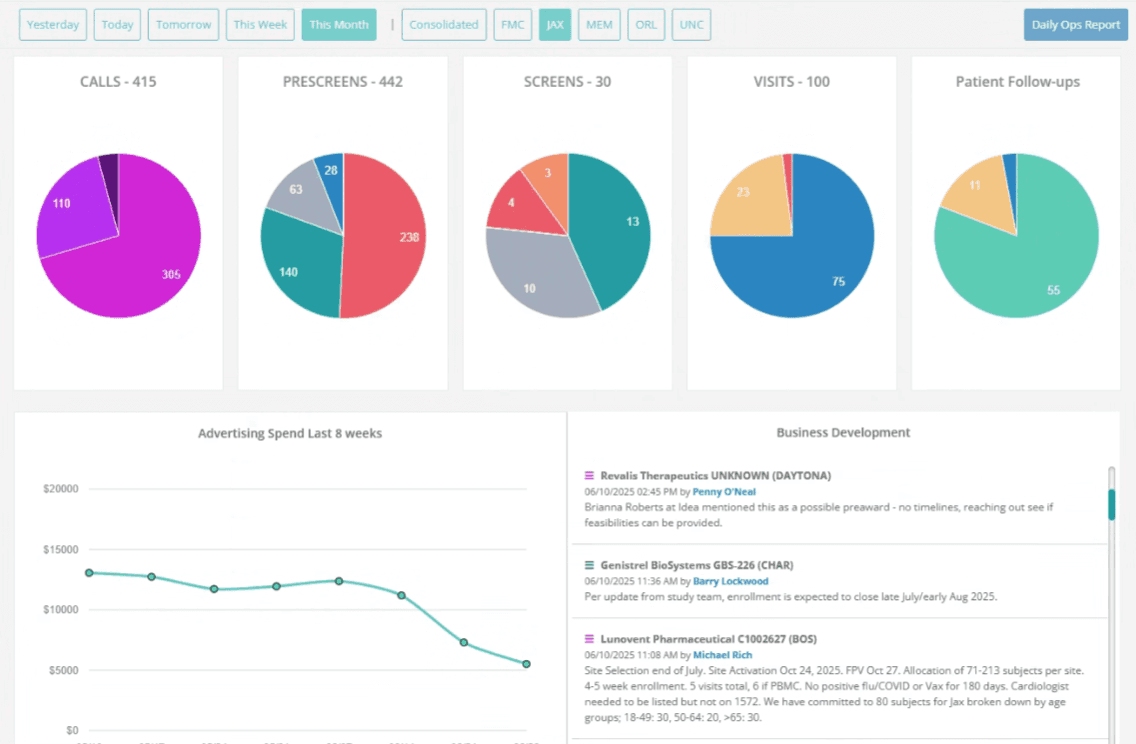
Task: Click the last data point near $5000
Action: pyautogui.click(x=527, y=664)
